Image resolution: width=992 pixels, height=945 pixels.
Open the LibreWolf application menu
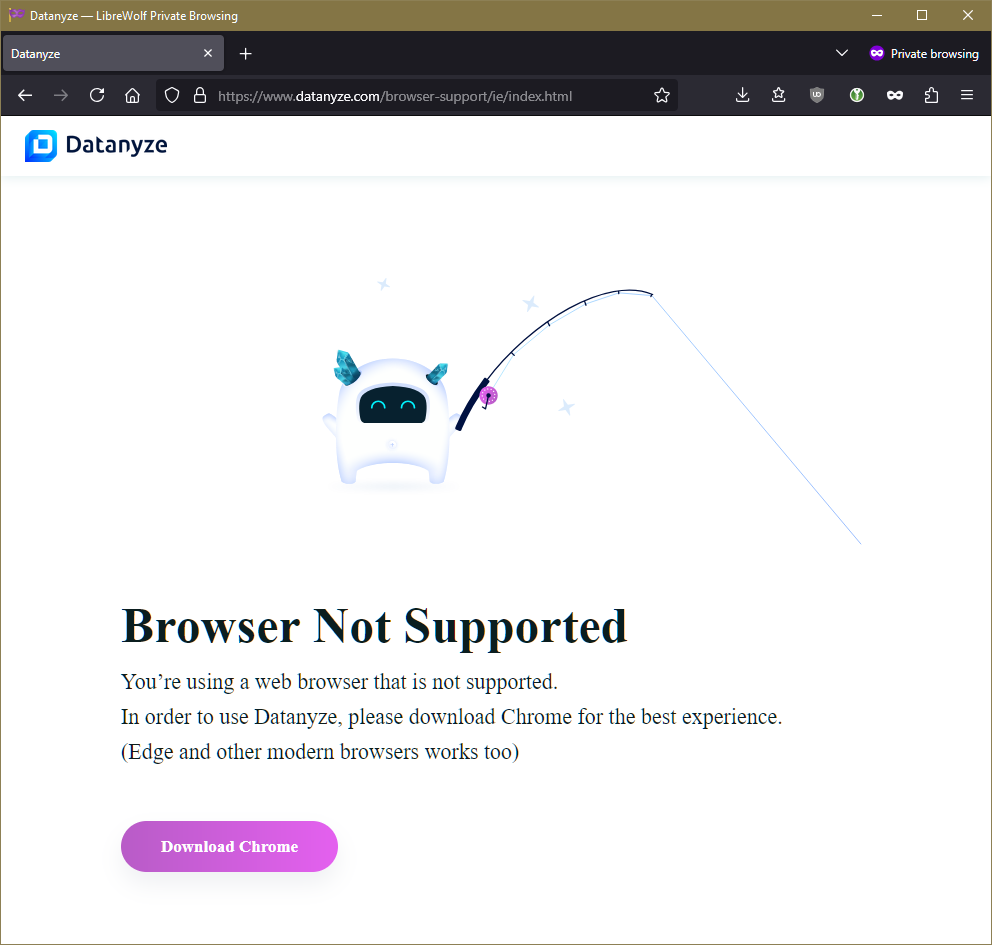coord(967,96)
